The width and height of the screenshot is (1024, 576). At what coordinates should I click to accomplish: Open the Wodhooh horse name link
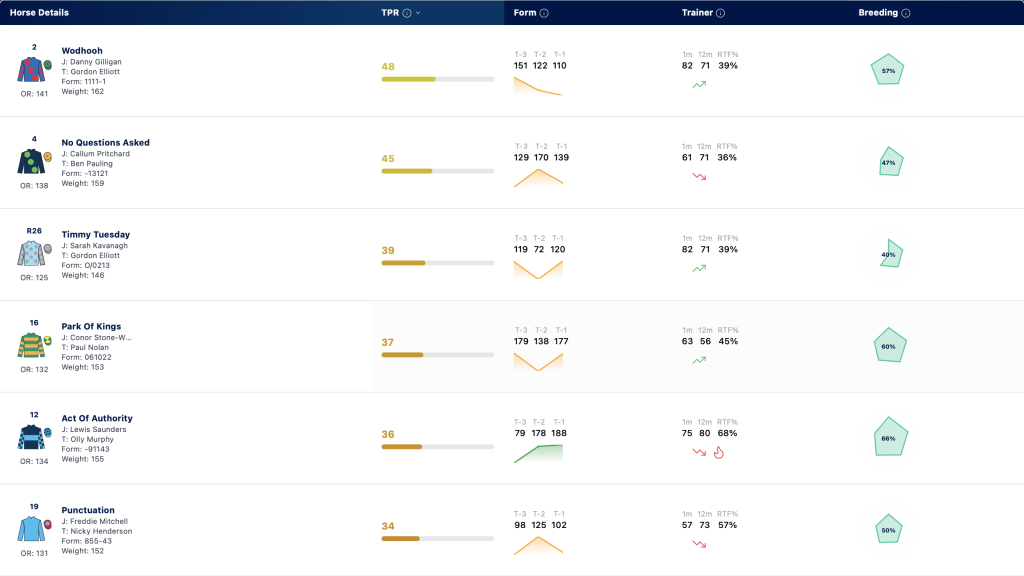point(82,50)
